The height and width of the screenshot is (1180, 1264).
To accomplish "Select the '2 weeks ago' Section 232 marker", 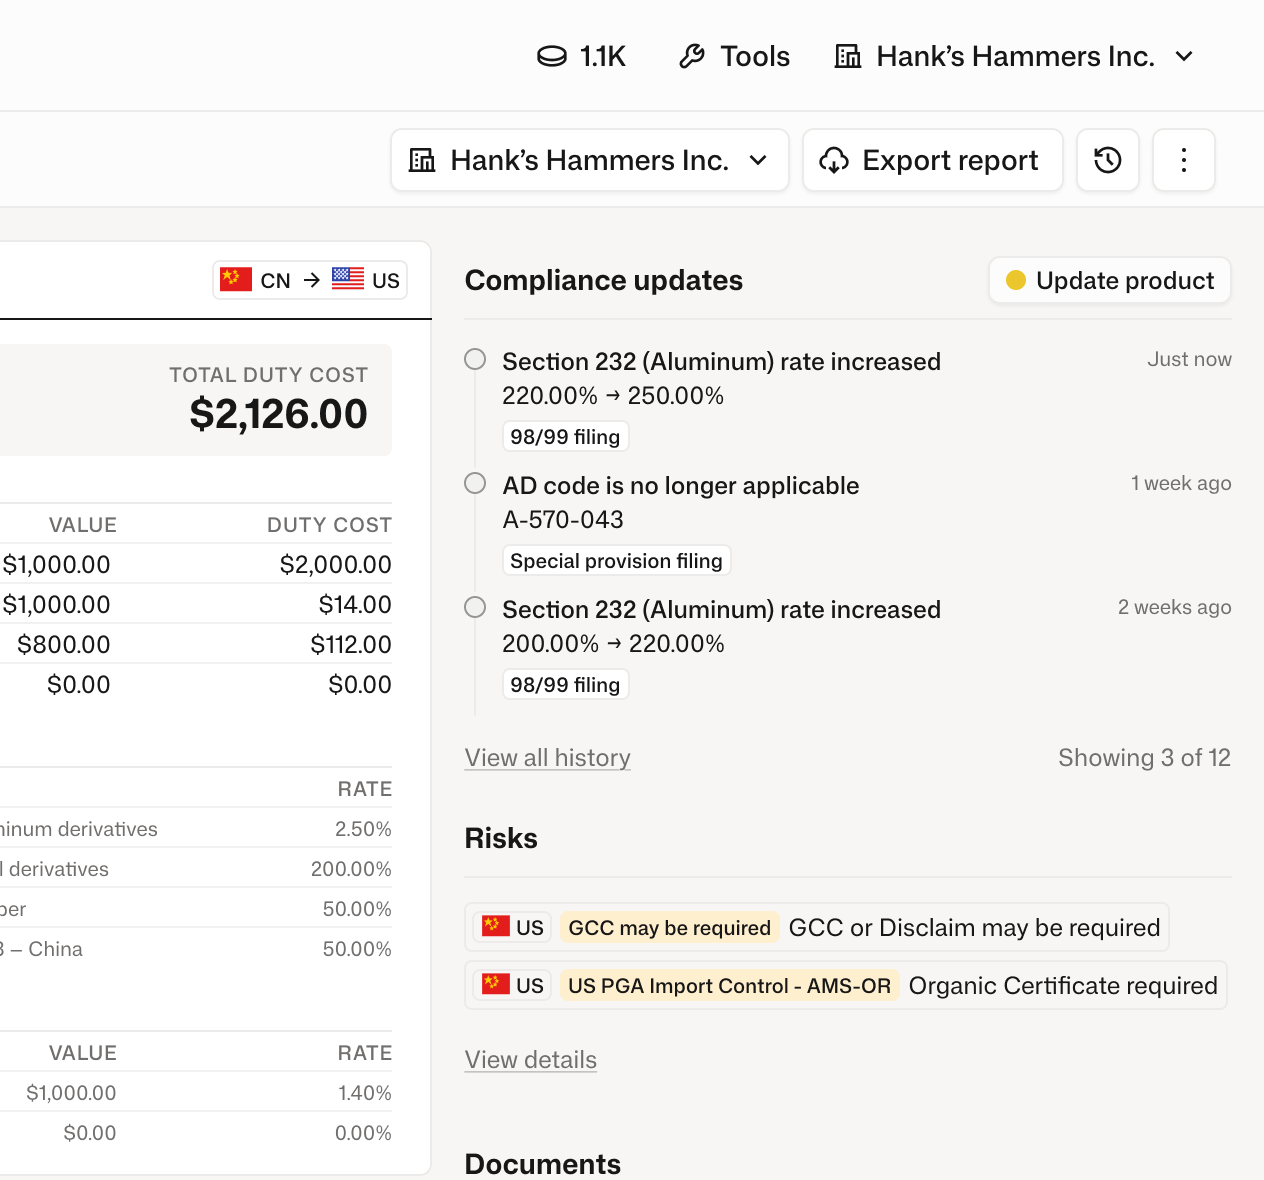I will tap(475, 607).
